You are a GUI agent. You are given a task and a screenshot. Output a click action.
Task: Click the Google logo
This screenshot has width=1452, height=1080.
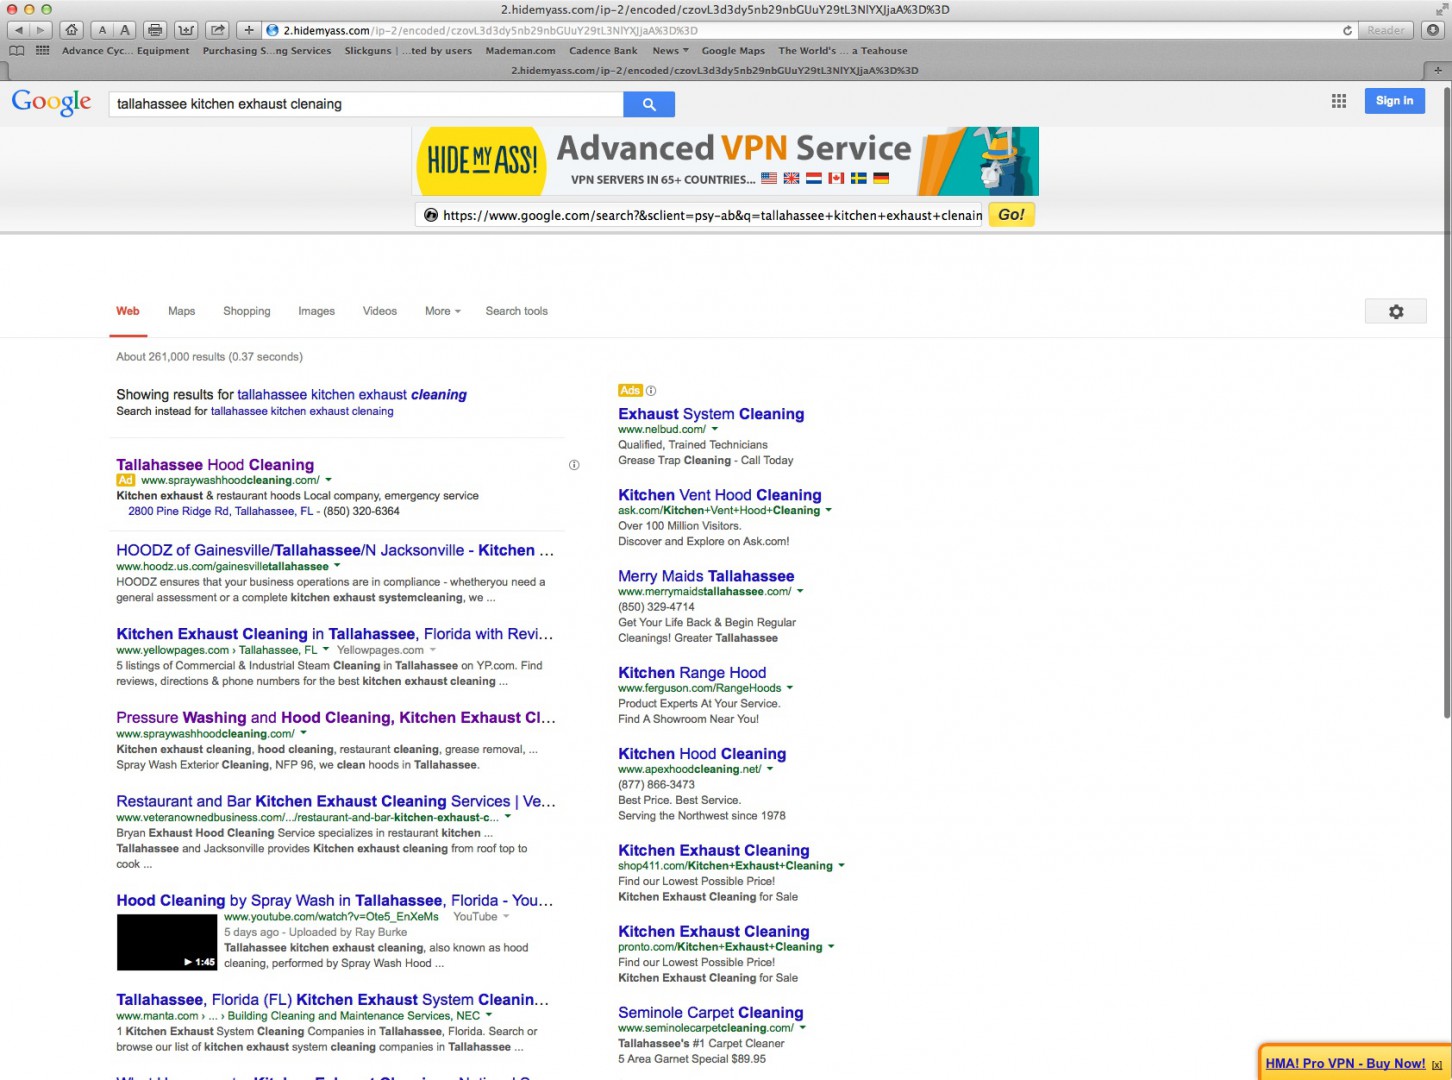coord(51,102)
